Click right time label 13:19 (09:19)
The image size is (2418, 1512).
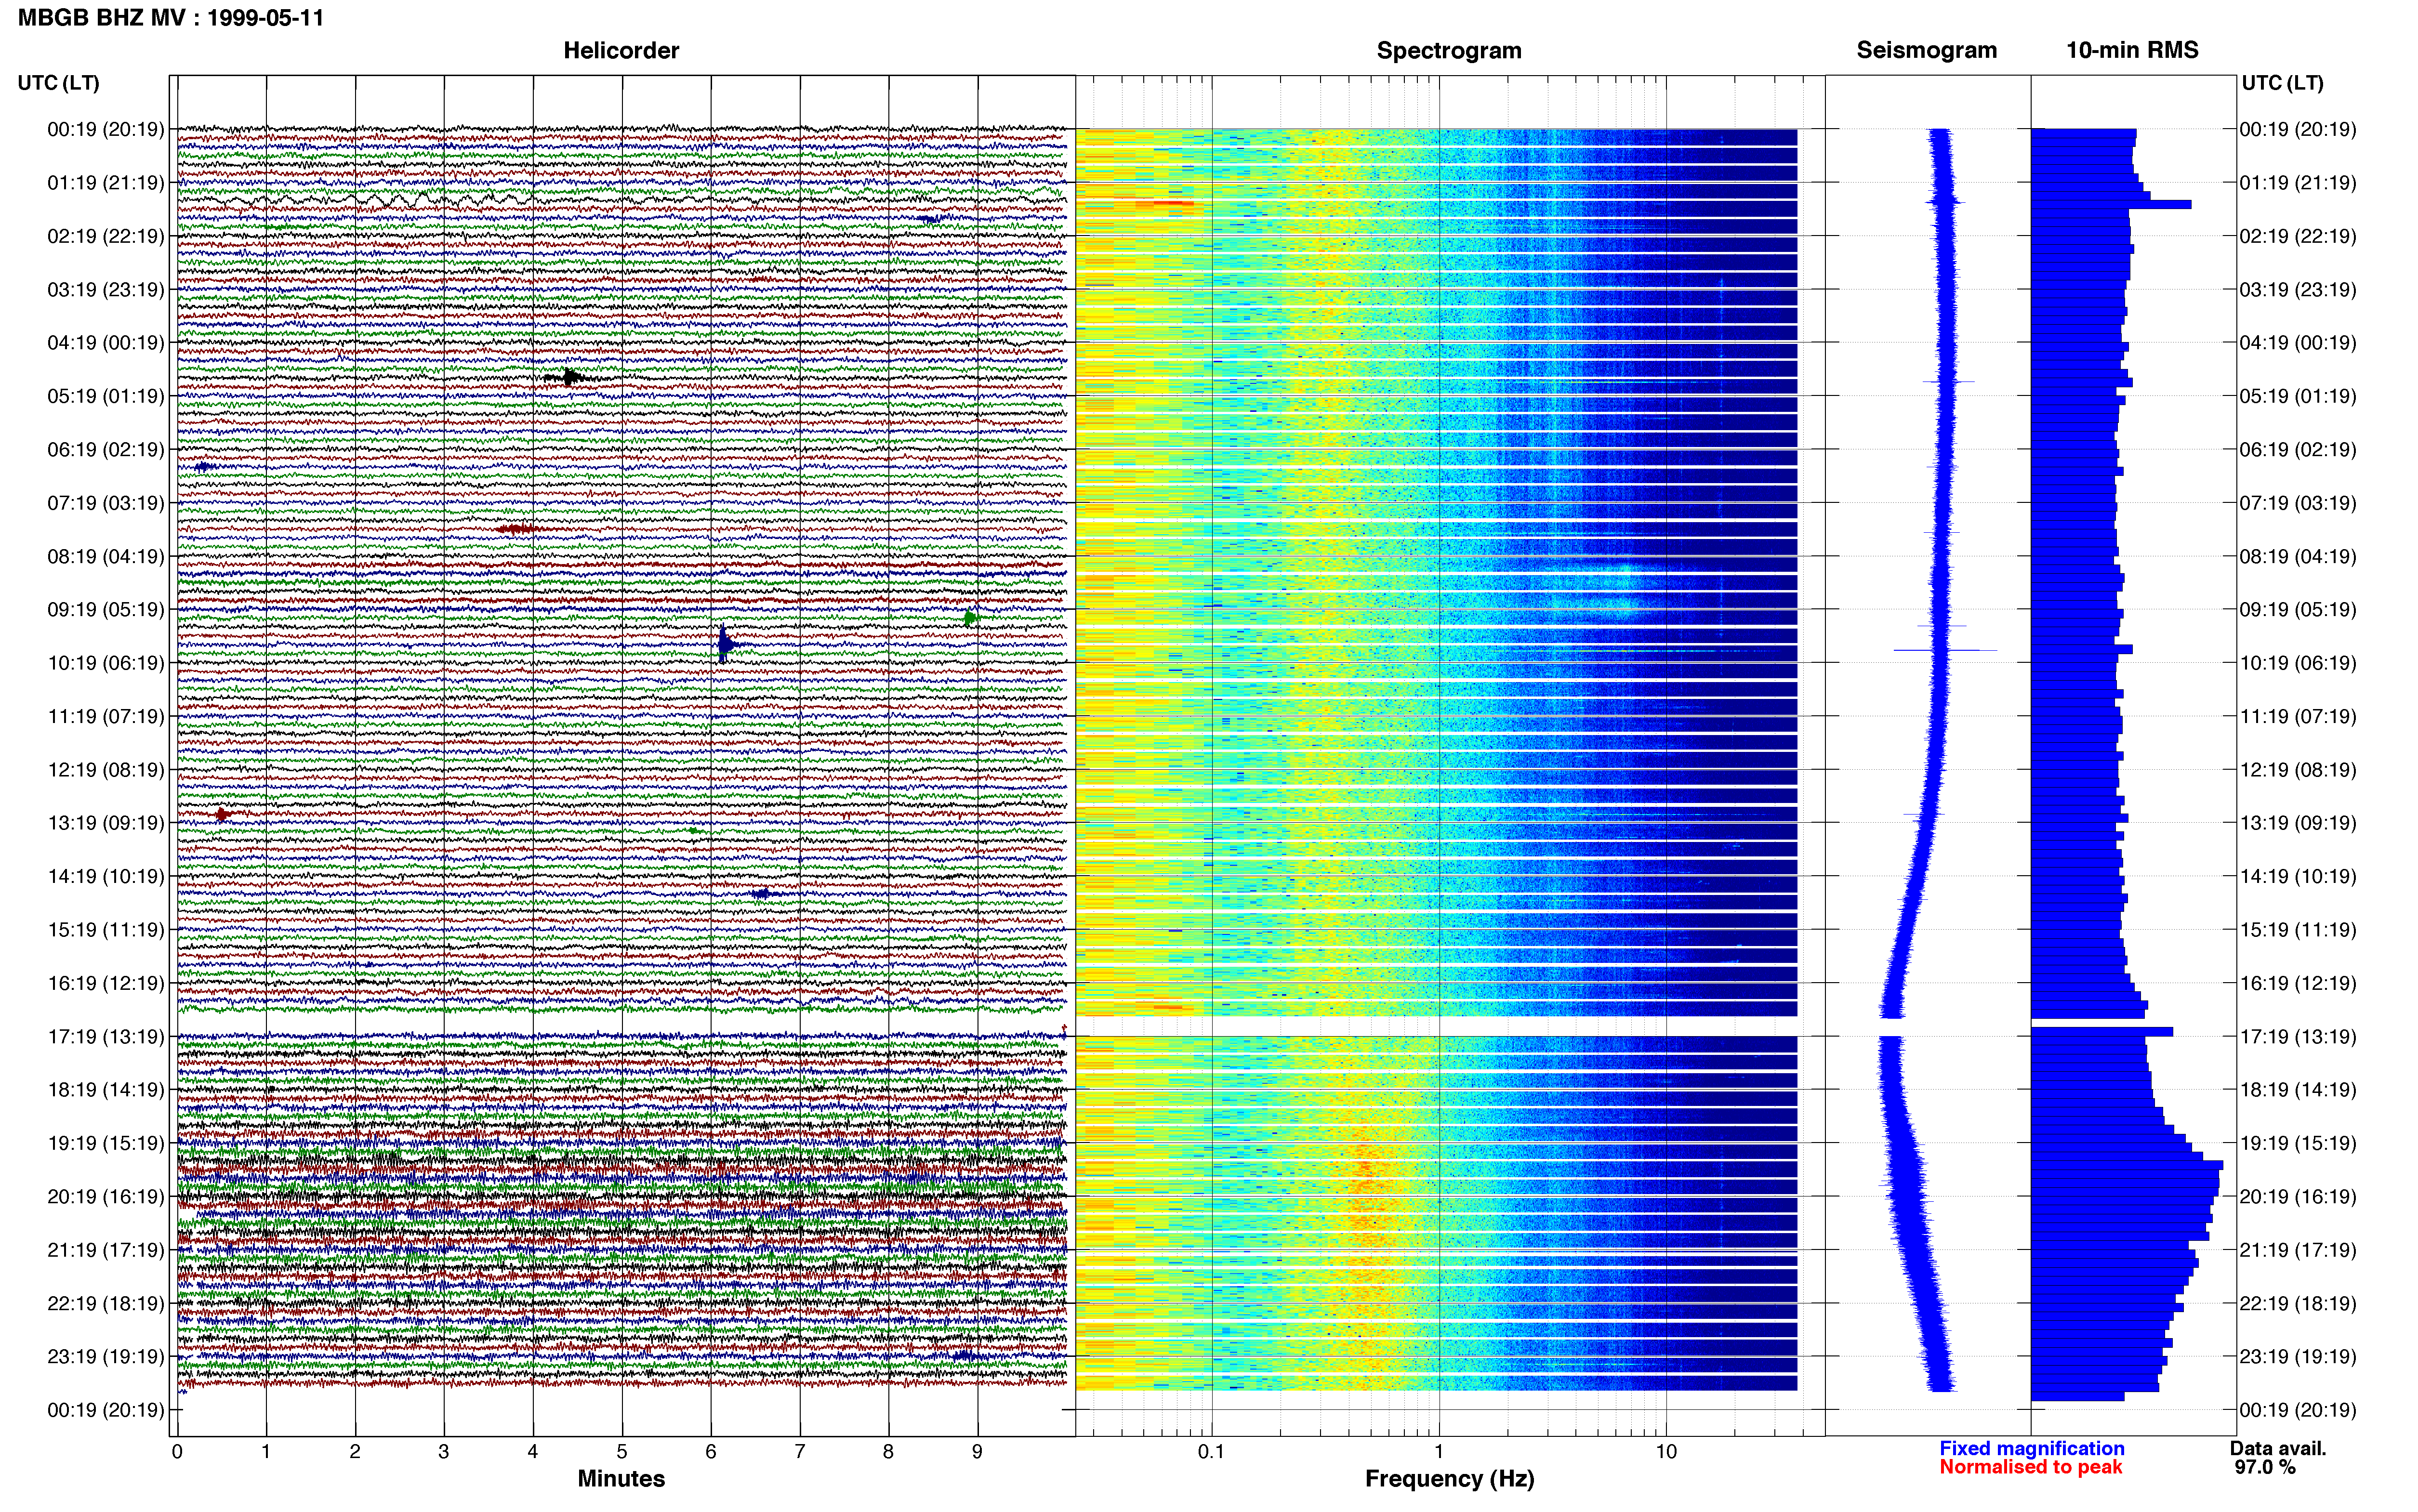click(2298, 823)
